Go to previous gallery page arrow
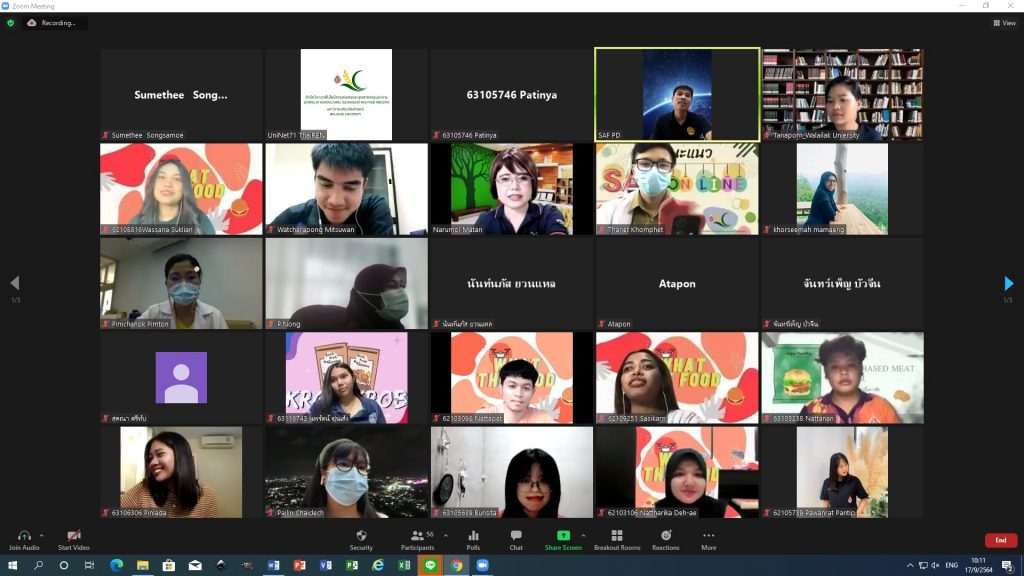 pyautogui.click(x=14, y=284)
